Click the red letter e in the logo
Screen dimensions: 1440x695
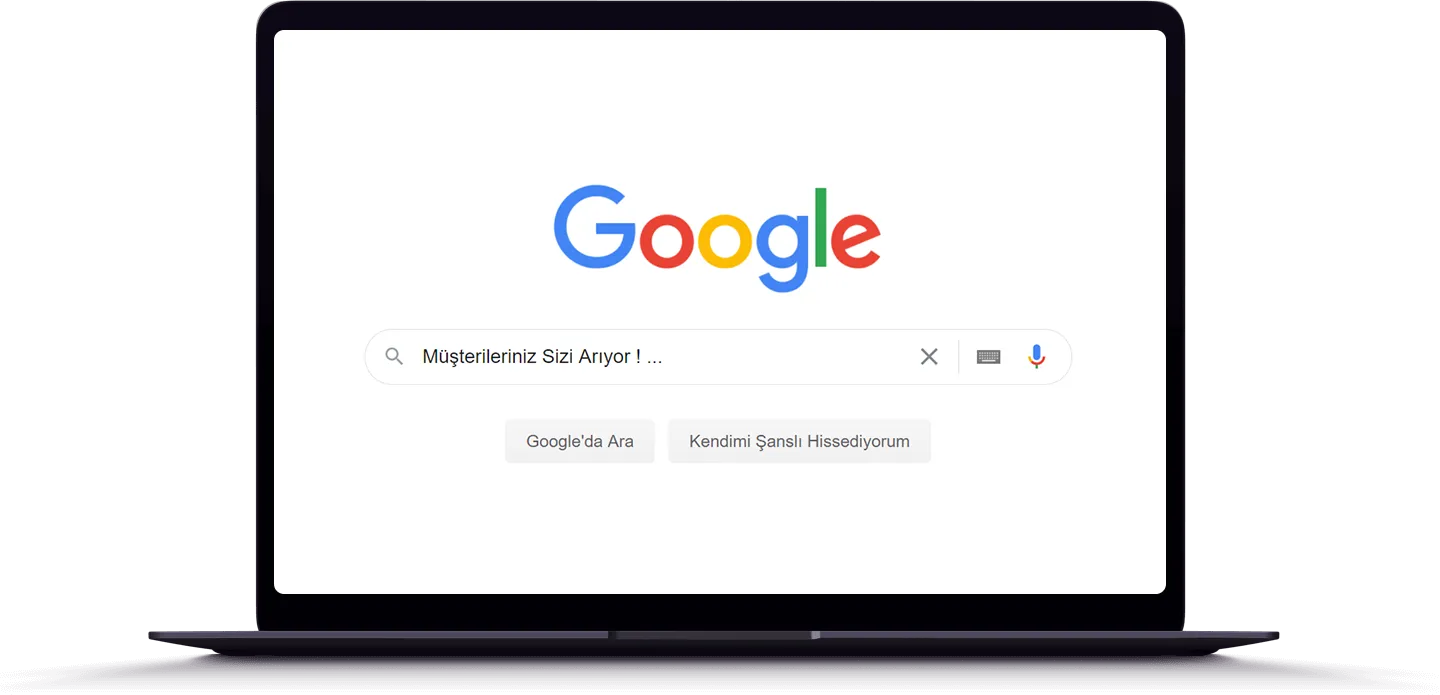click(856, 240)
